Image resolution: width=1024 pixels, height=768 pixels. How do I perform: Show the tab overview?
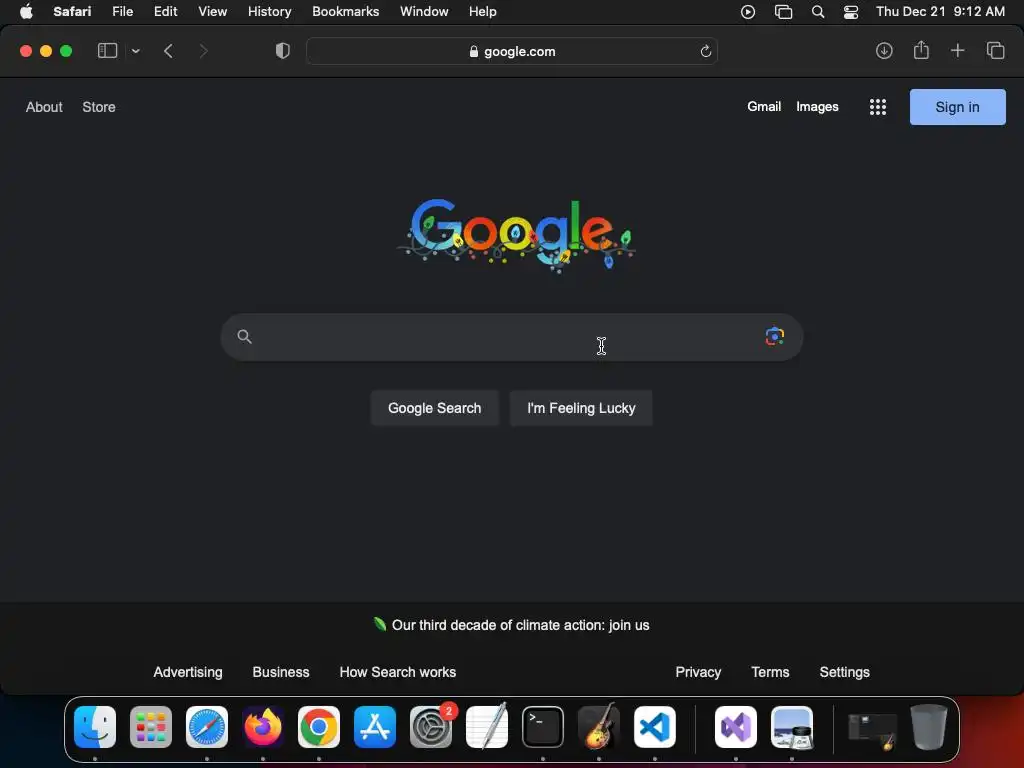(995, 50)
